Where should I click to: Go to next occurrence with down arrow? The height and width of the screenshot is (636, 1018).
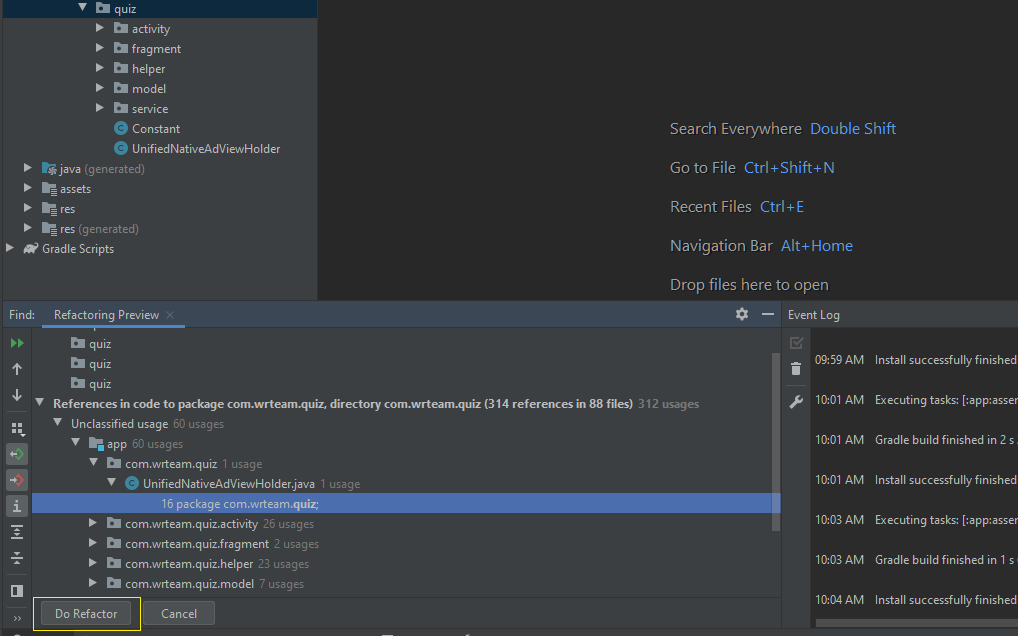(17, 395)
